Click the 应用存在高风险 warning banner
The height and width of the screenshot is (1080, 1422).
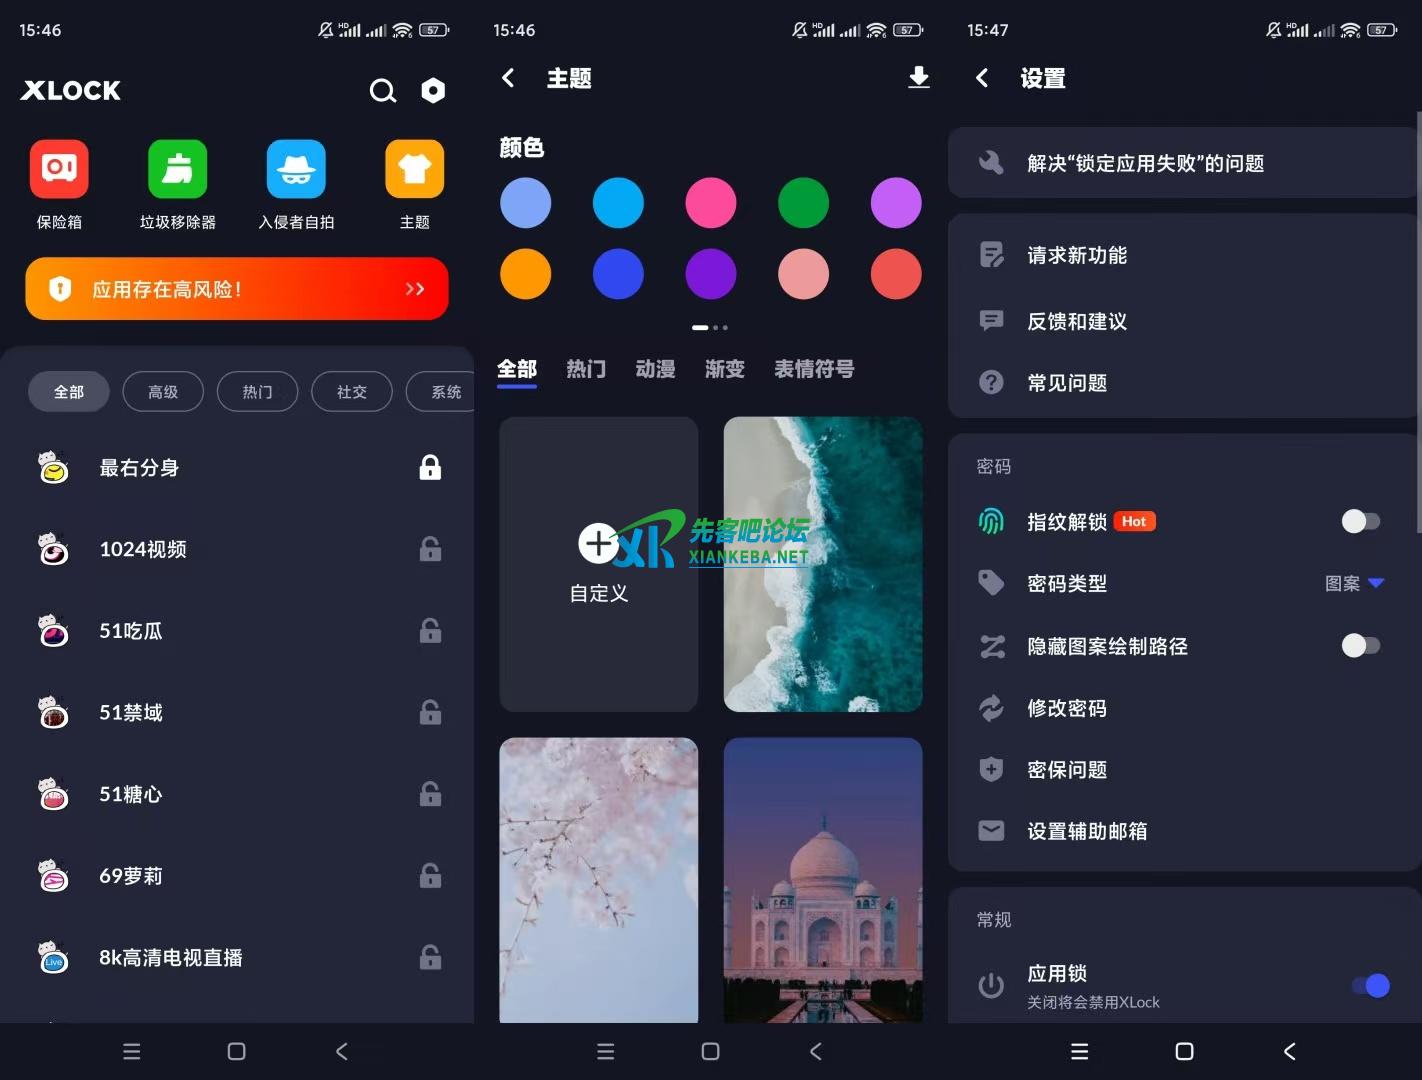pyautogui.click(x=237, y=289)
